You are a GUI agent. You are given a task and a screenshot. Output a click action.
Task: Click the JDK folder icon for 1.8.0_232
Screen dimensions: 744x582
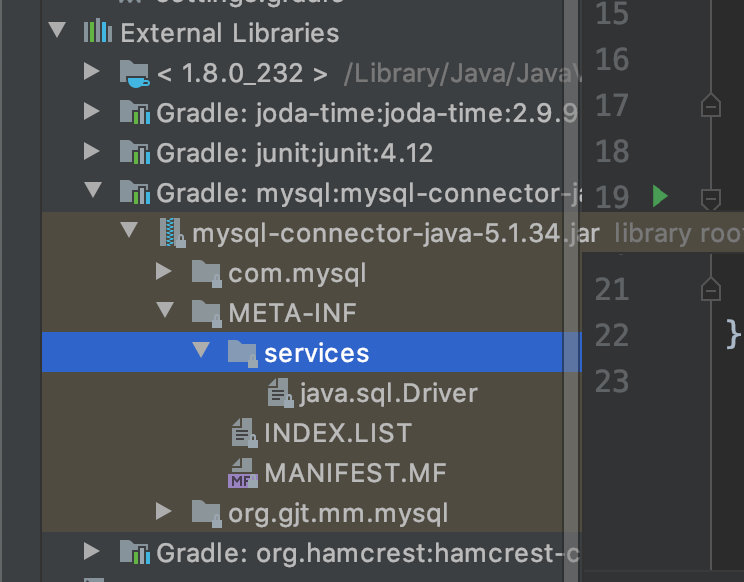click(134, 74)
